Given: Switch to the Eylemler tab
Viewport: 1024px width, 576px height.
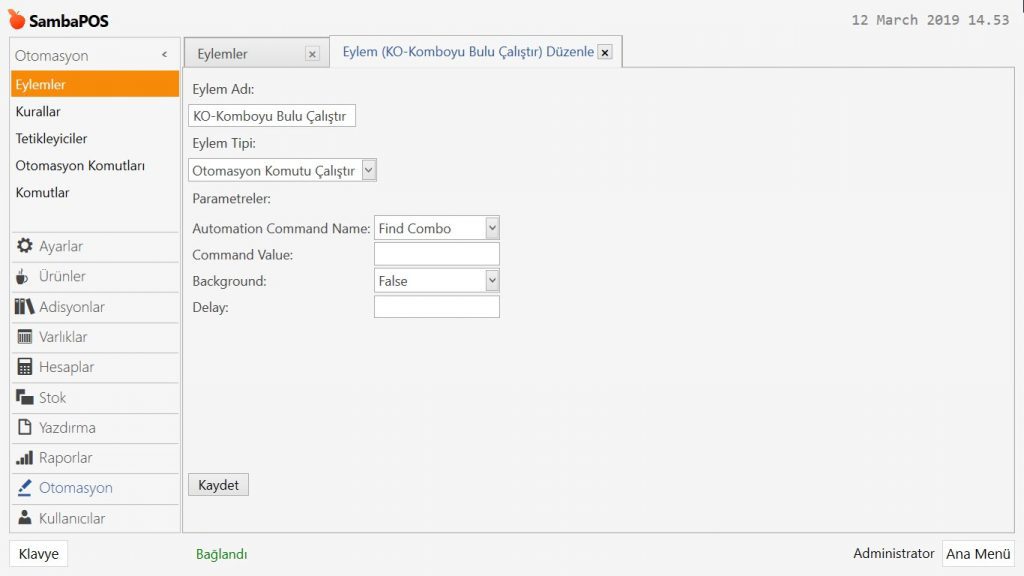Looking at the screenshot, I should pos(222,54).
